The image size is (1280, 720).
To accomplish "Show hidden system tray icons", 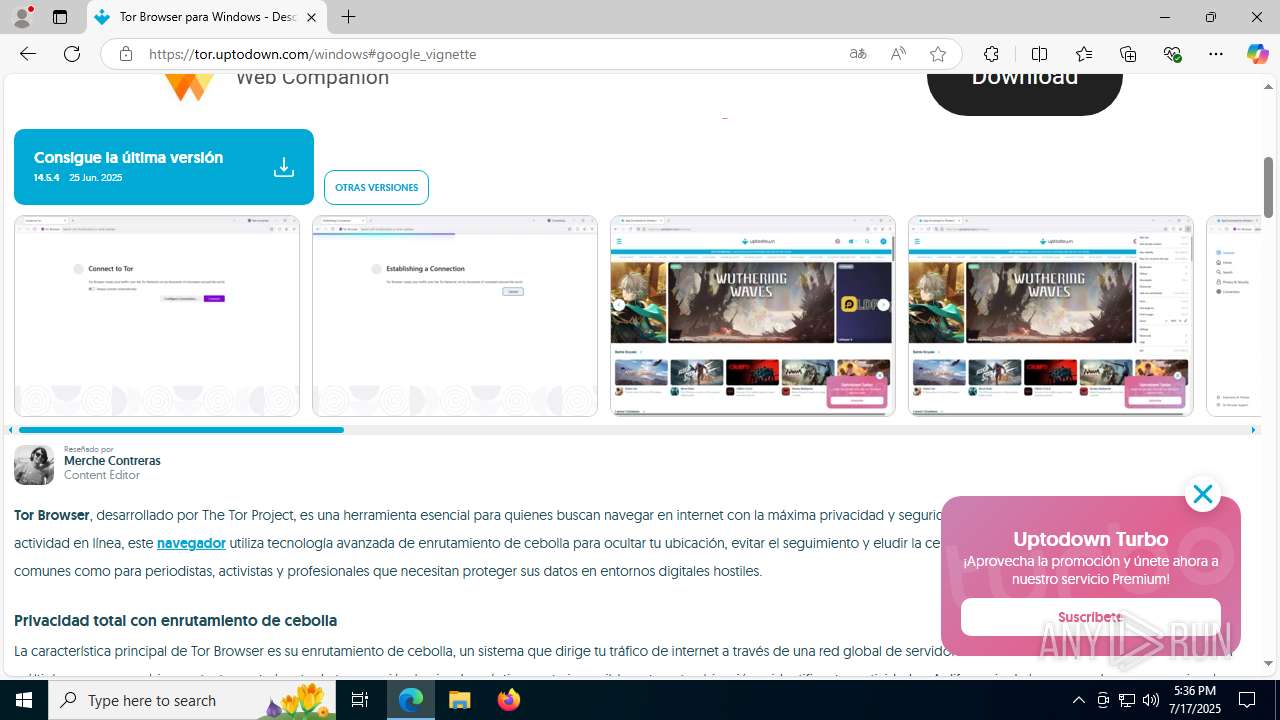I will pos(1078,700).
